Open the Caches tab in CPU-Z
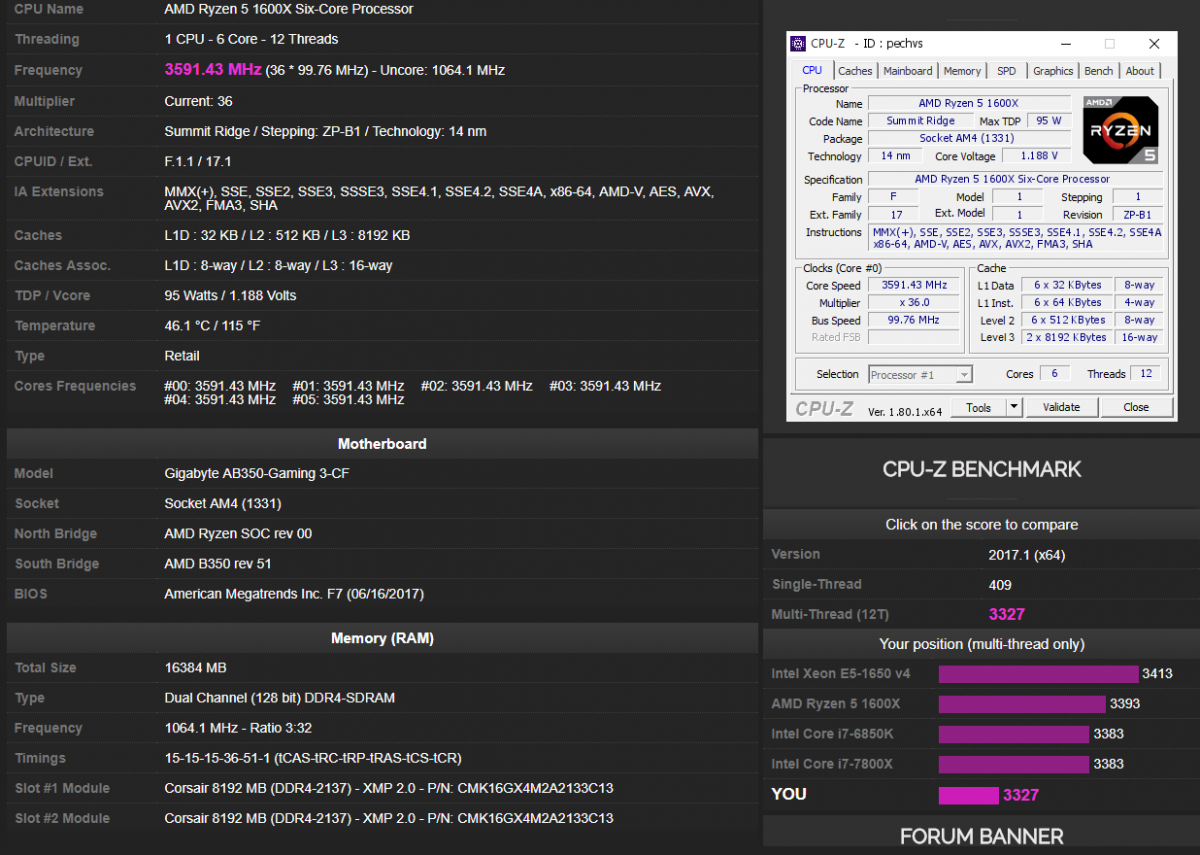This screenshot has height=855, width=1200. tap(855, 71)
